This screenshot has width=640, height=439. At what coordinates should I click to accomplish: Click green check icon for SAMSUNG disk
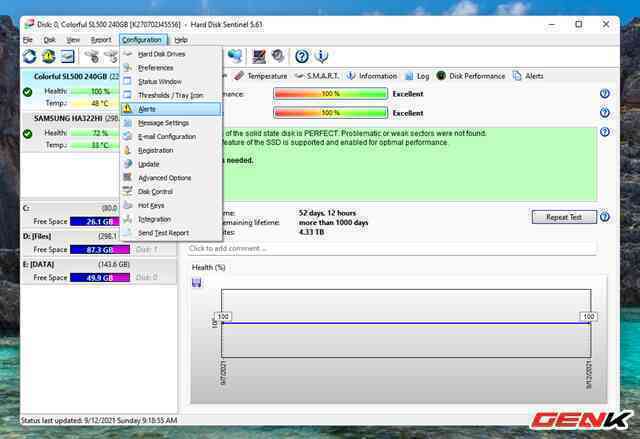[27, 133]
